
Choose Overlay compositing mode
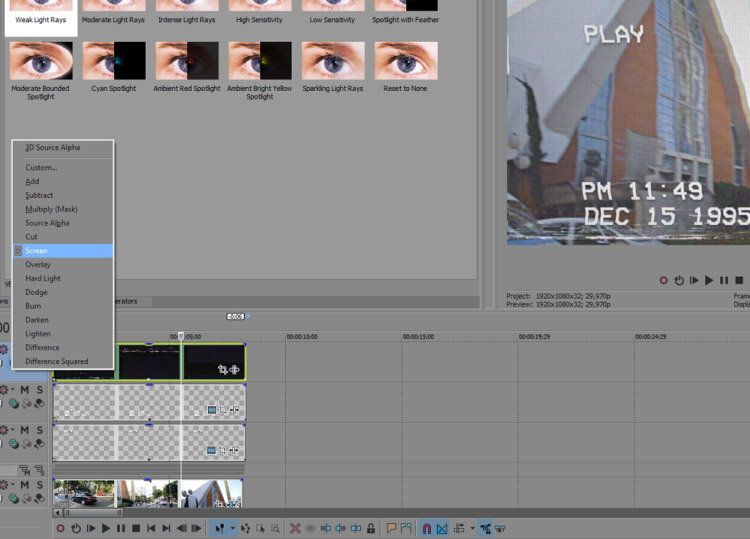pos(63,264)
